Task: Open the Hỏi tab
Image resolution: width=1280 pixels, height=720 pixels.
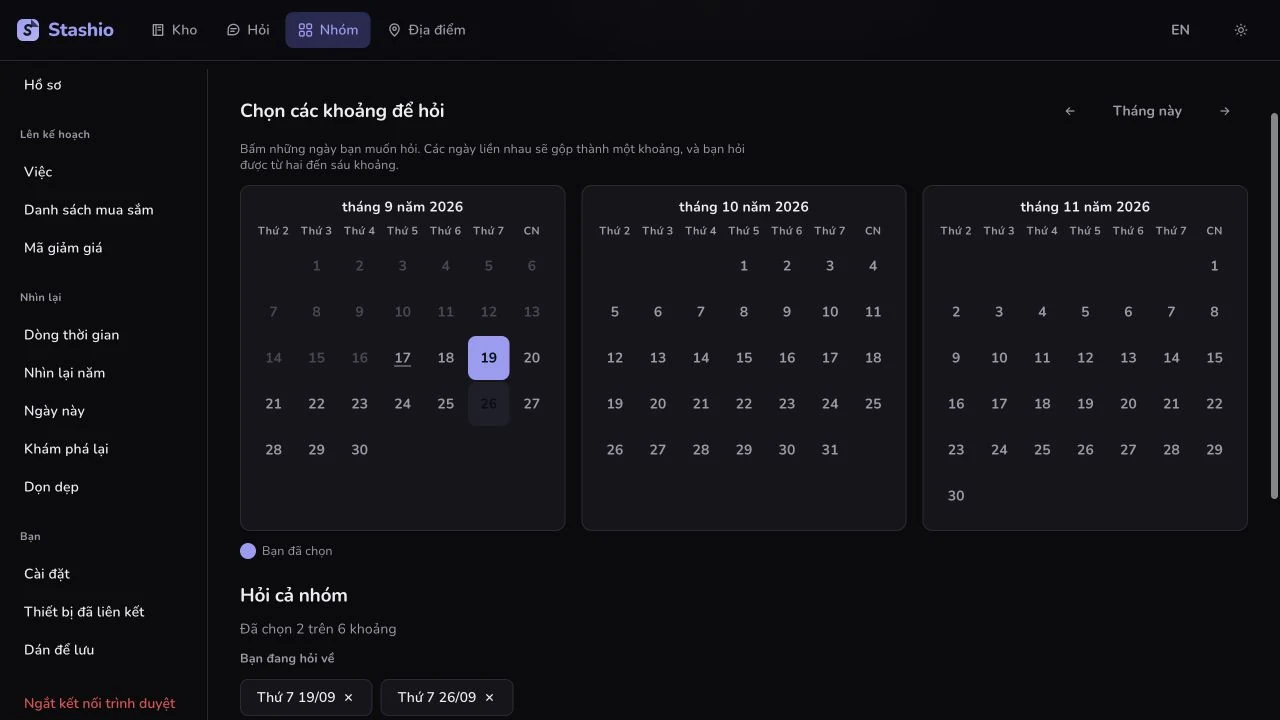Action: click(248, 30)
